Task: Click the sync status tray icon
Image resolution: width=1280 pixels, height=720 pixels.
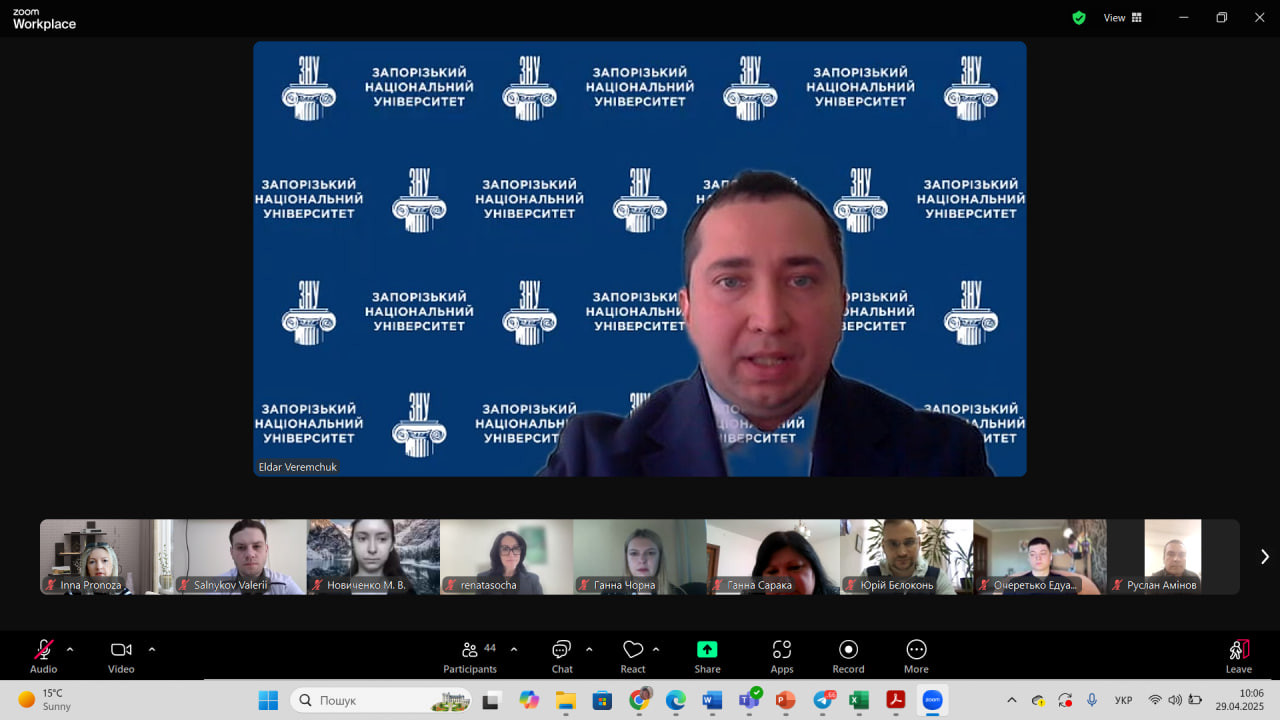Action: point(1065,700)
